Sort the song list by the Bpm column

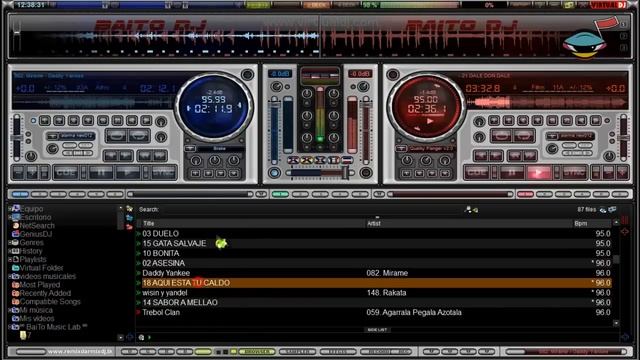point(592,223)
